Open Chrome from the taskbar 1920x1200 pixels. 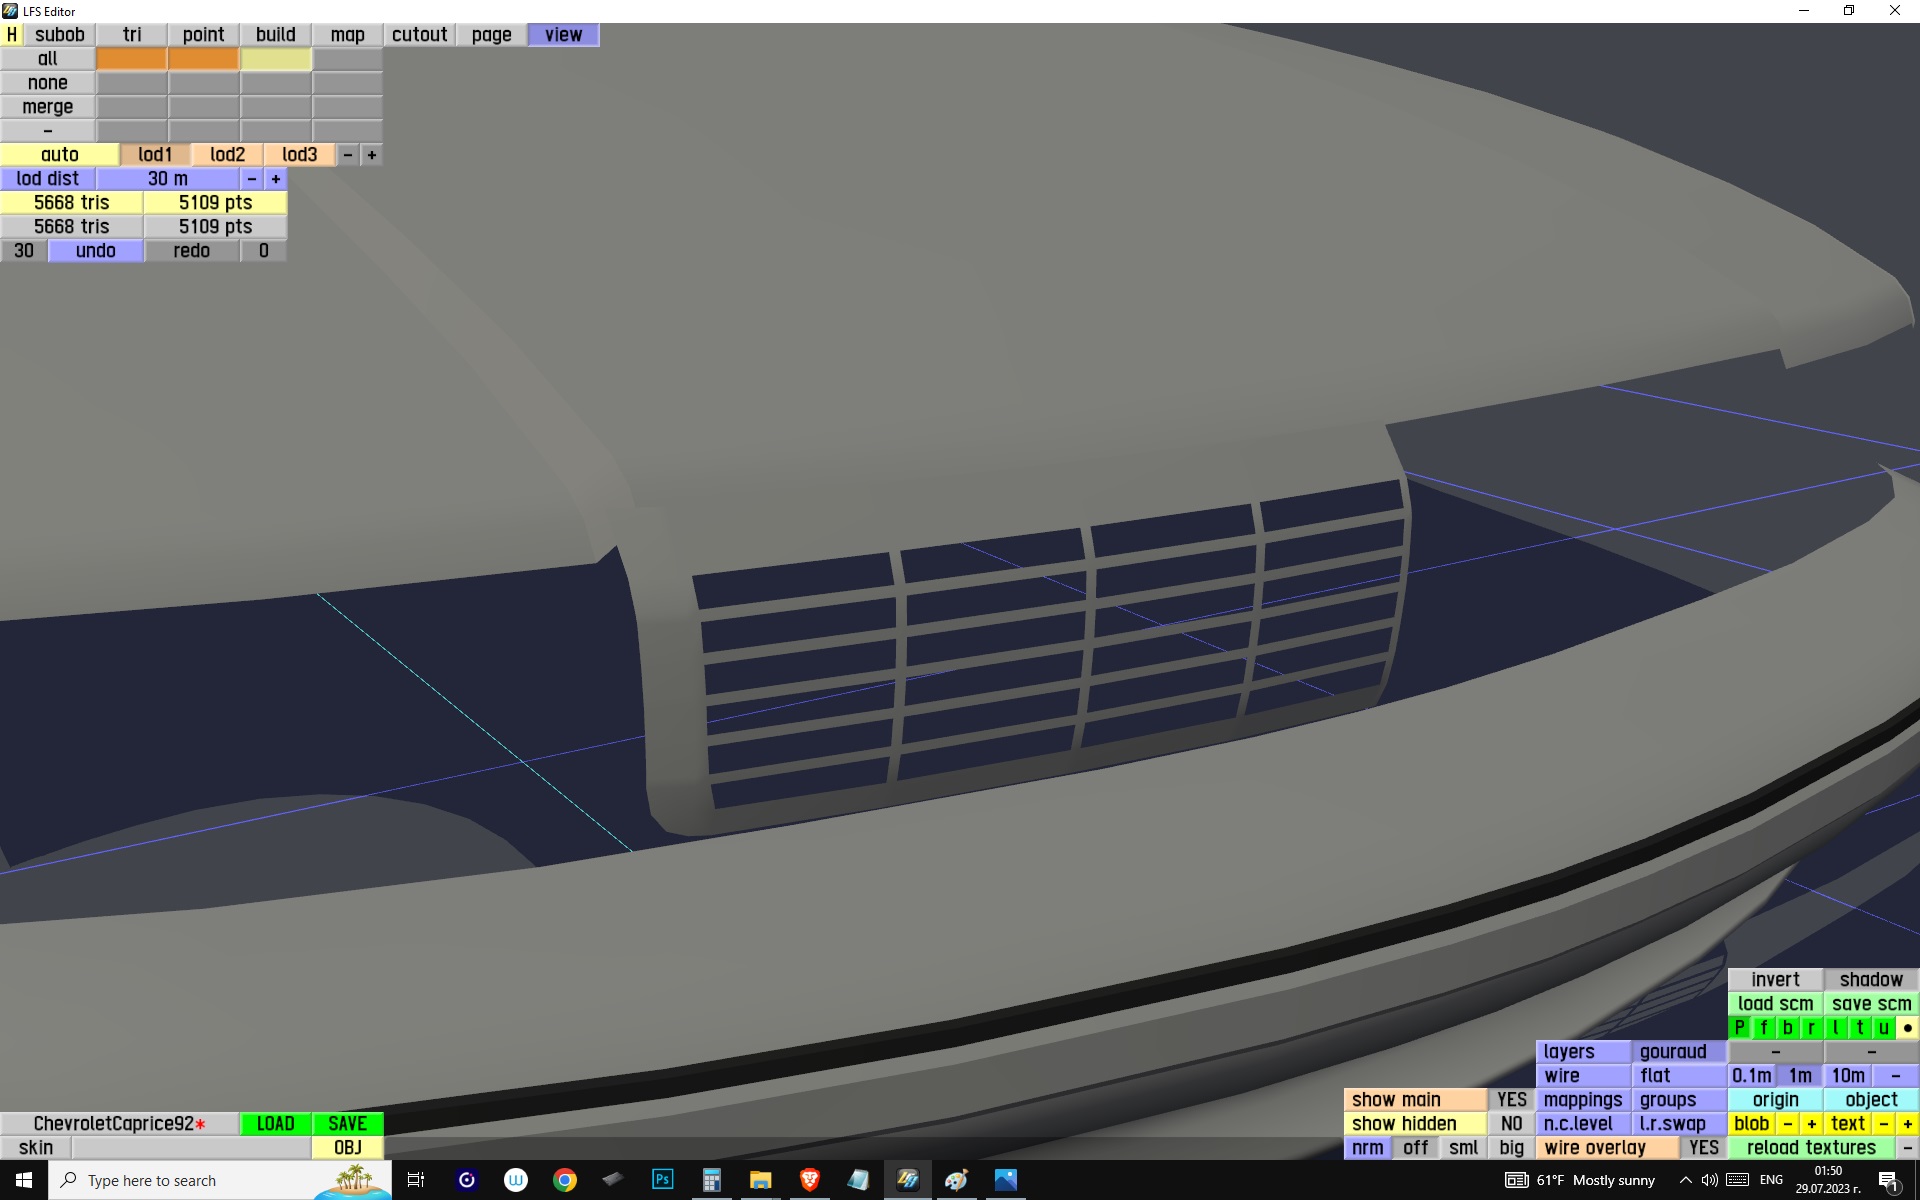pos(565,1180)
